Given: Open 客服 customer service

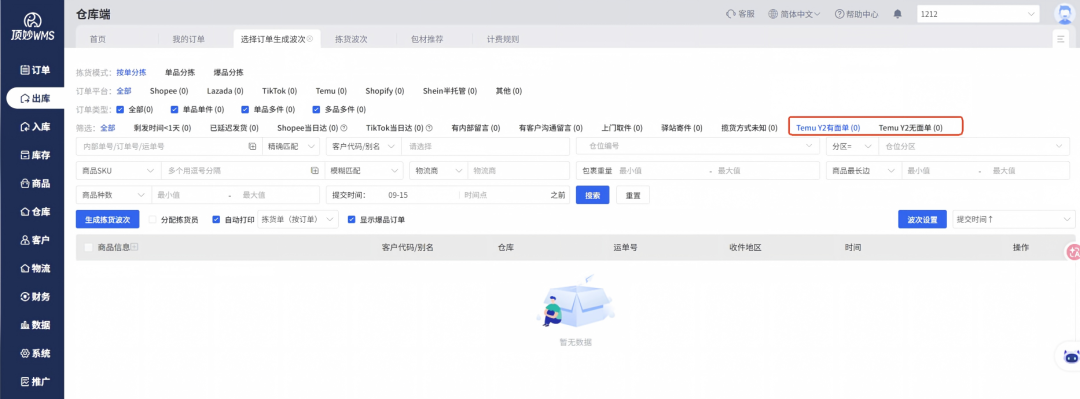Looking at the screenshot, I should pyautogui.click(x=740, y=14).
